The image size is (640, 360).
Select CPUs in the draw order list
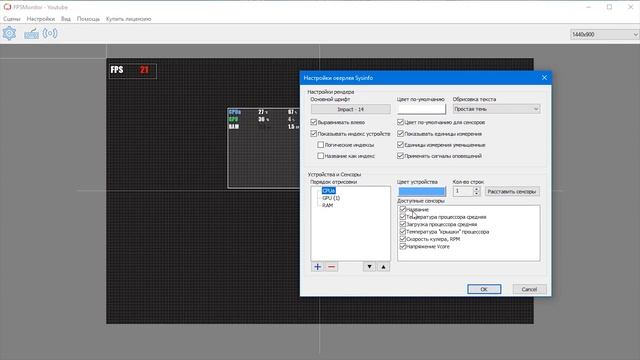[329, 191]
